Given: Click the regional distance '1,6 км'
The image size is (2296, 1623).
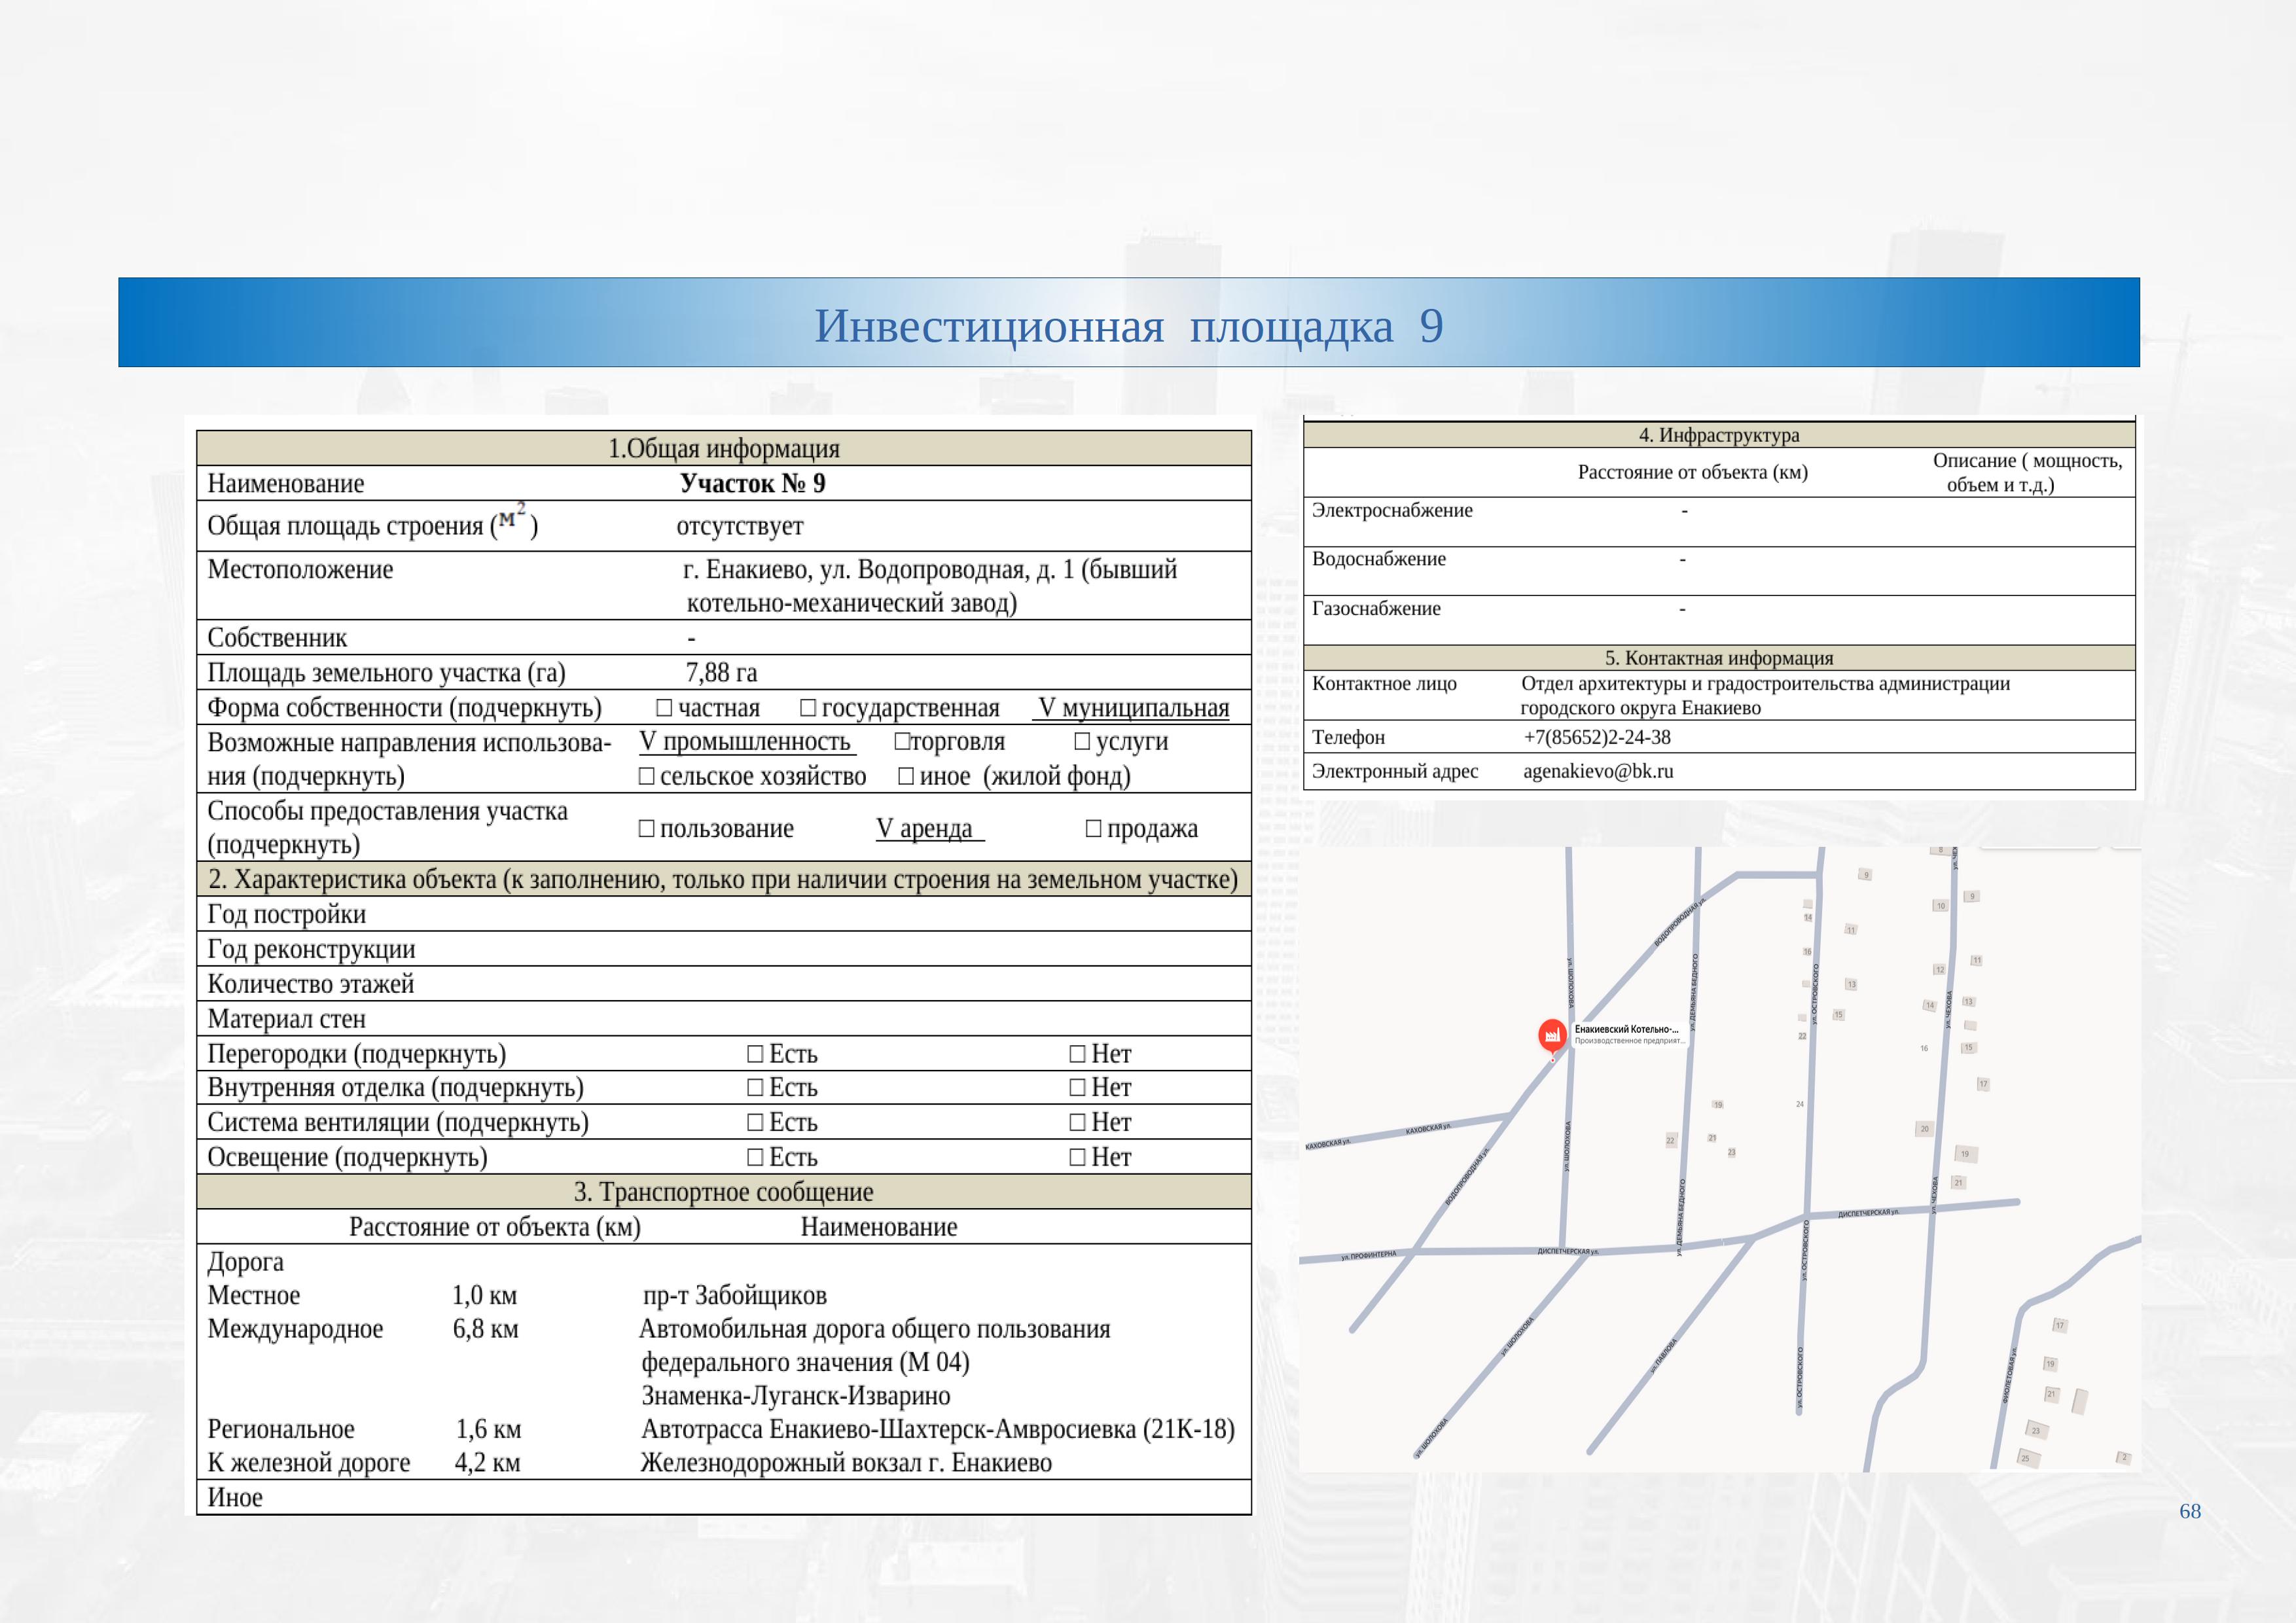Looking at the screenshot, I should click(488, 1430).
